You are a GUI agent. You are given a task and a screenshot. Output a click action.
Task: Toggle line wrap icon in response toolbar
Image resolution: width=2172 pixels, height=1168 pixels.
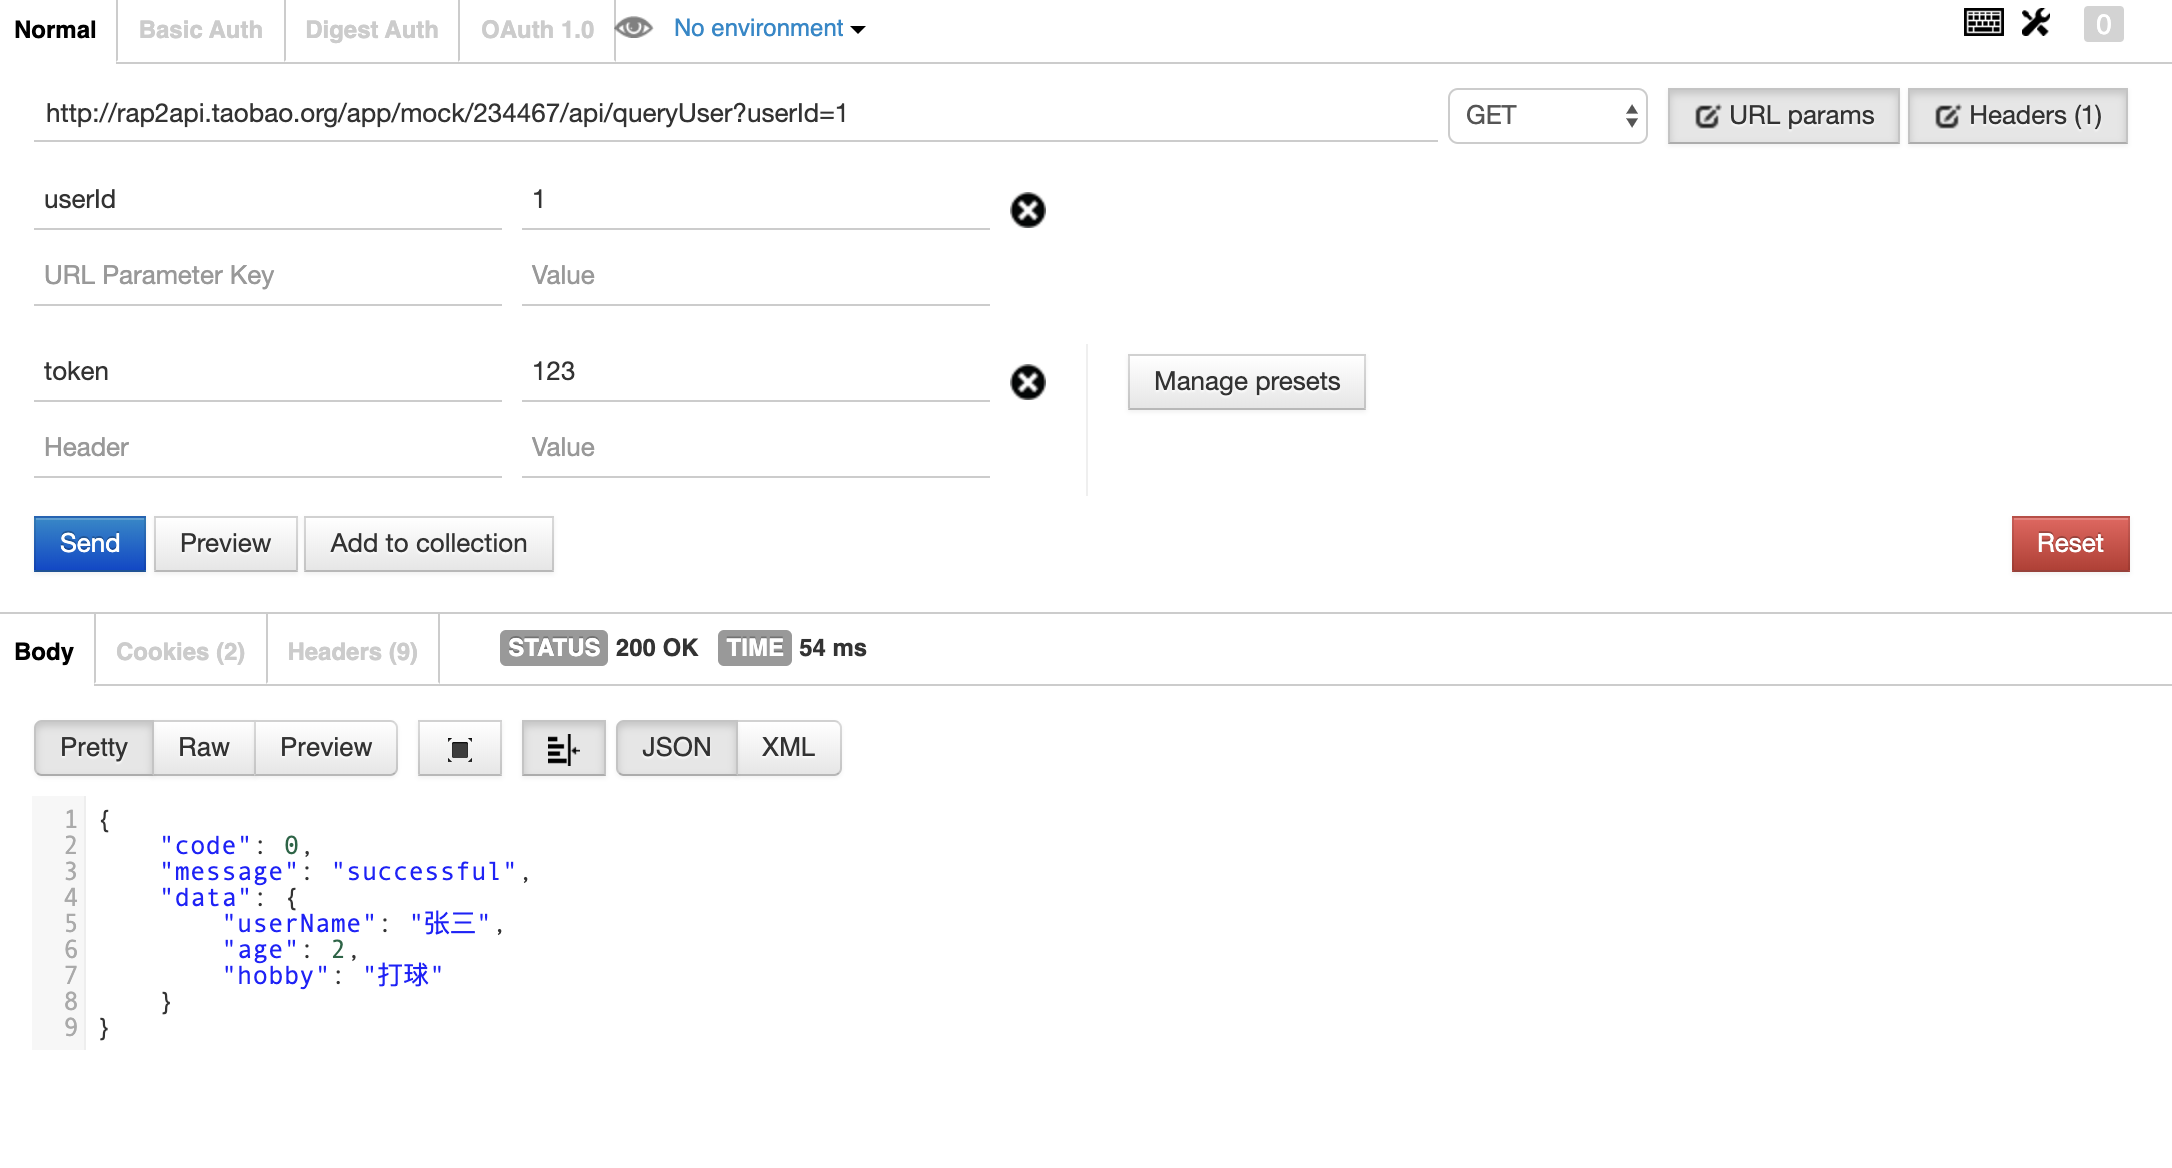pyautogui.click(x=564, y=748)
